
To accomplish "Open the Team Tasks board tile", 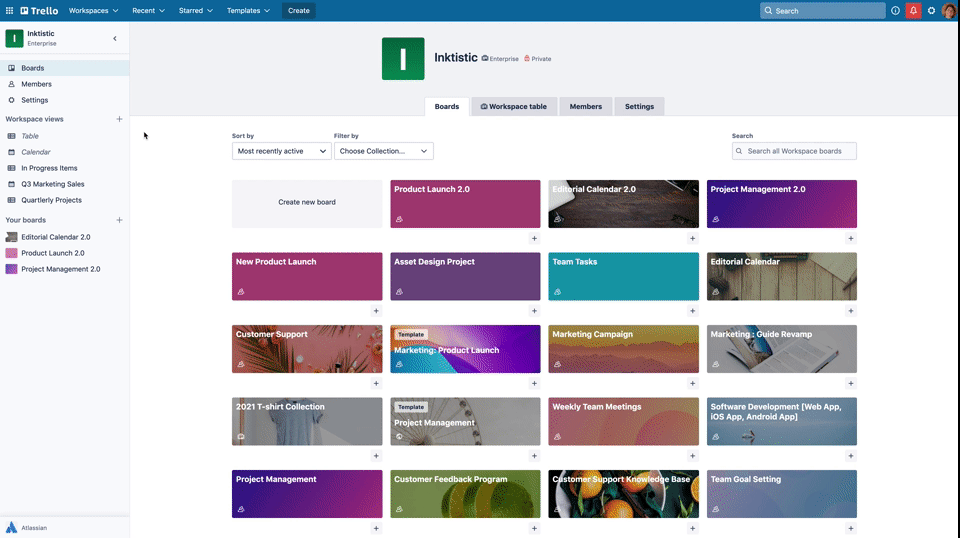I will point(623,277).
